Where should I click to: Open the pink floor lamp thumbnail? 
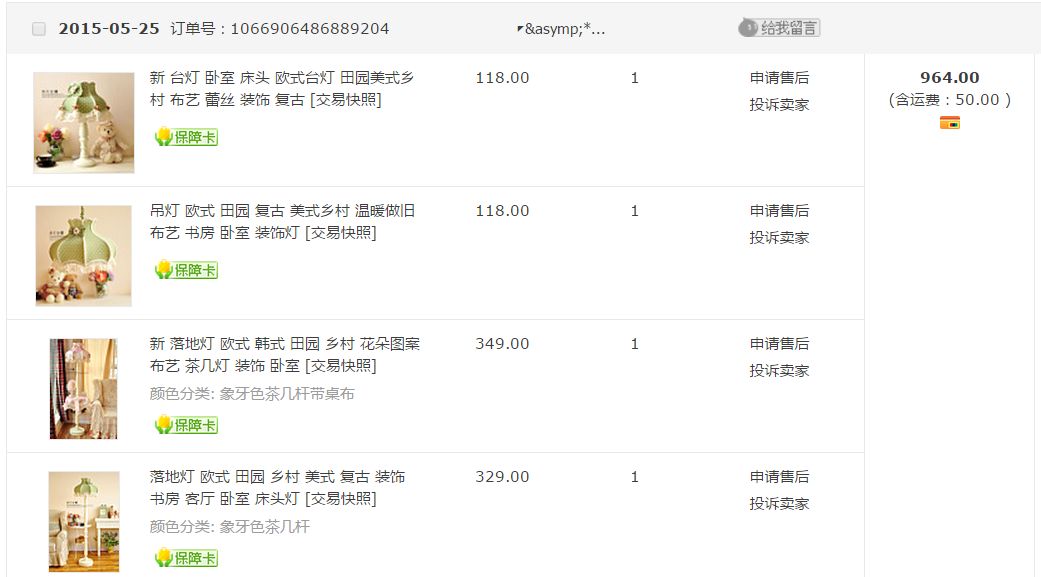pos(84,388)
